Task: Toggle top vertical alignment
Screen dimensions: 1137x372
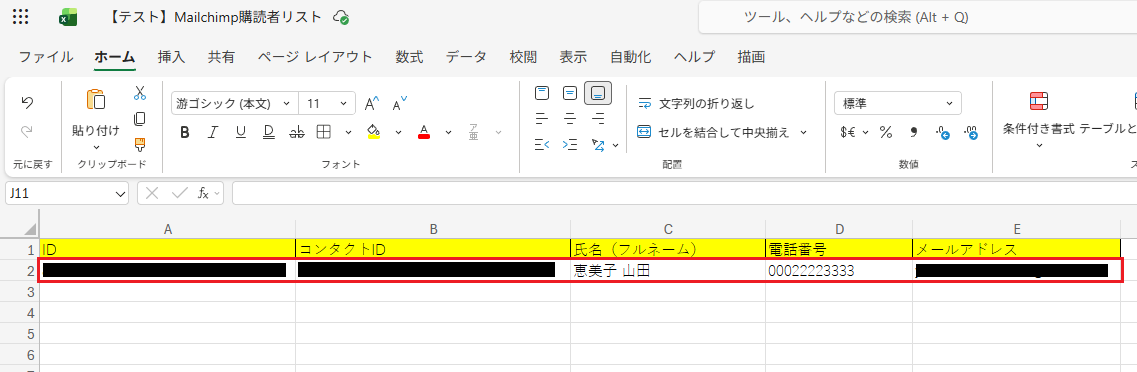Action: coord(542,93)
